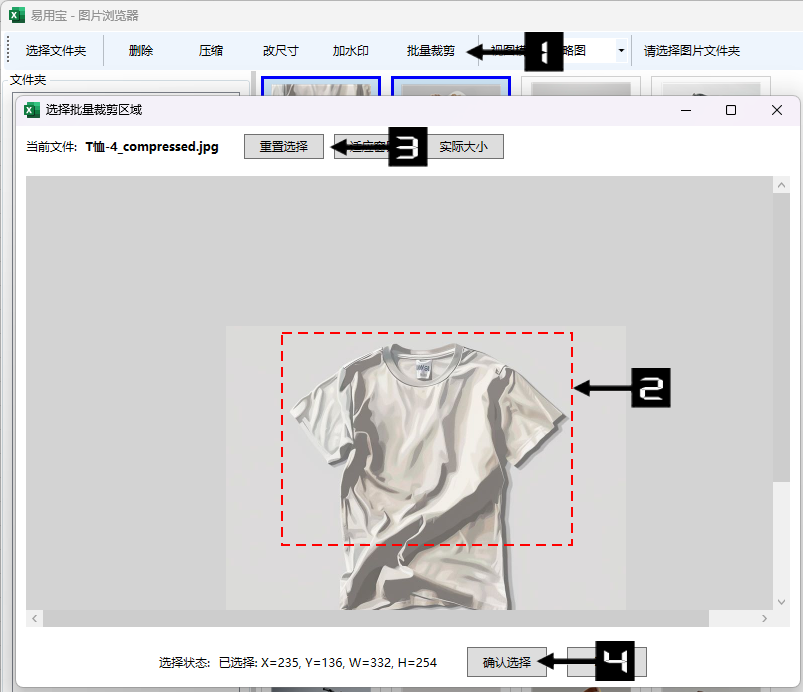Click inside the red dashed crop selection
Viewport: 803px width, 692px height.
coord(426,438)
